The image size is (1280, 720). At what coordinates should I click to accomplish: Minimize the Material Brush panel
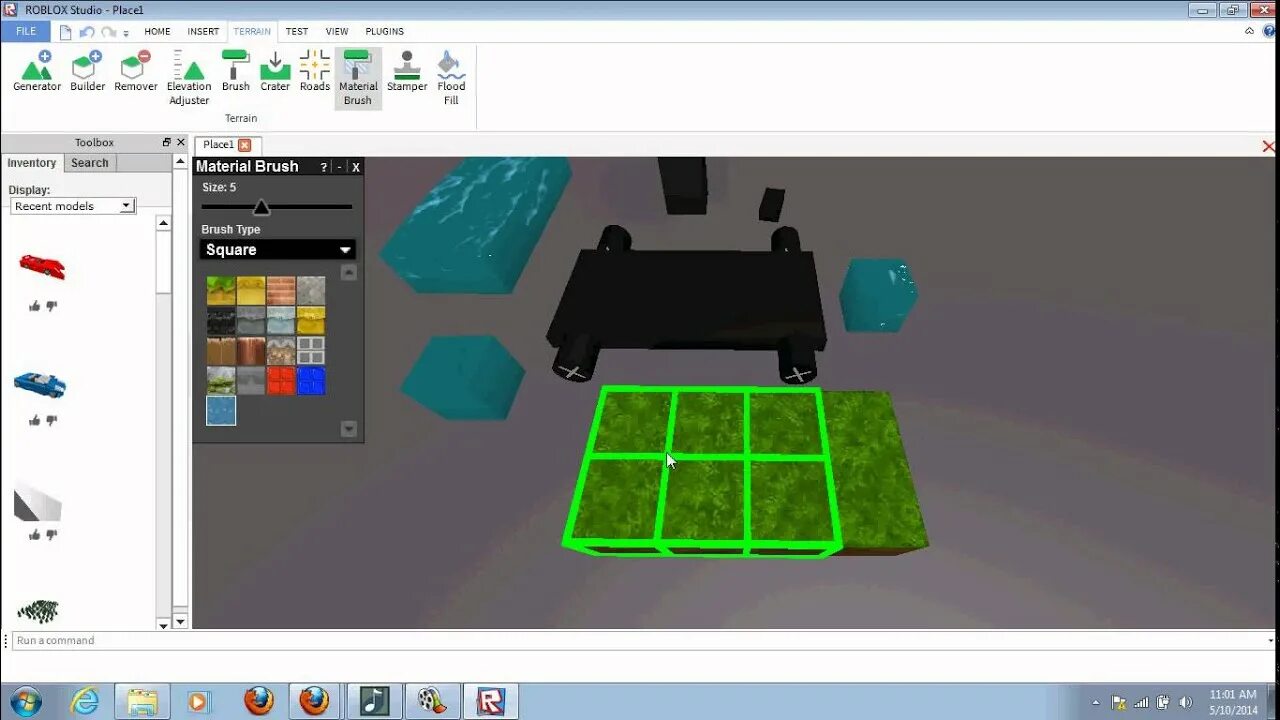click(339, 167)
